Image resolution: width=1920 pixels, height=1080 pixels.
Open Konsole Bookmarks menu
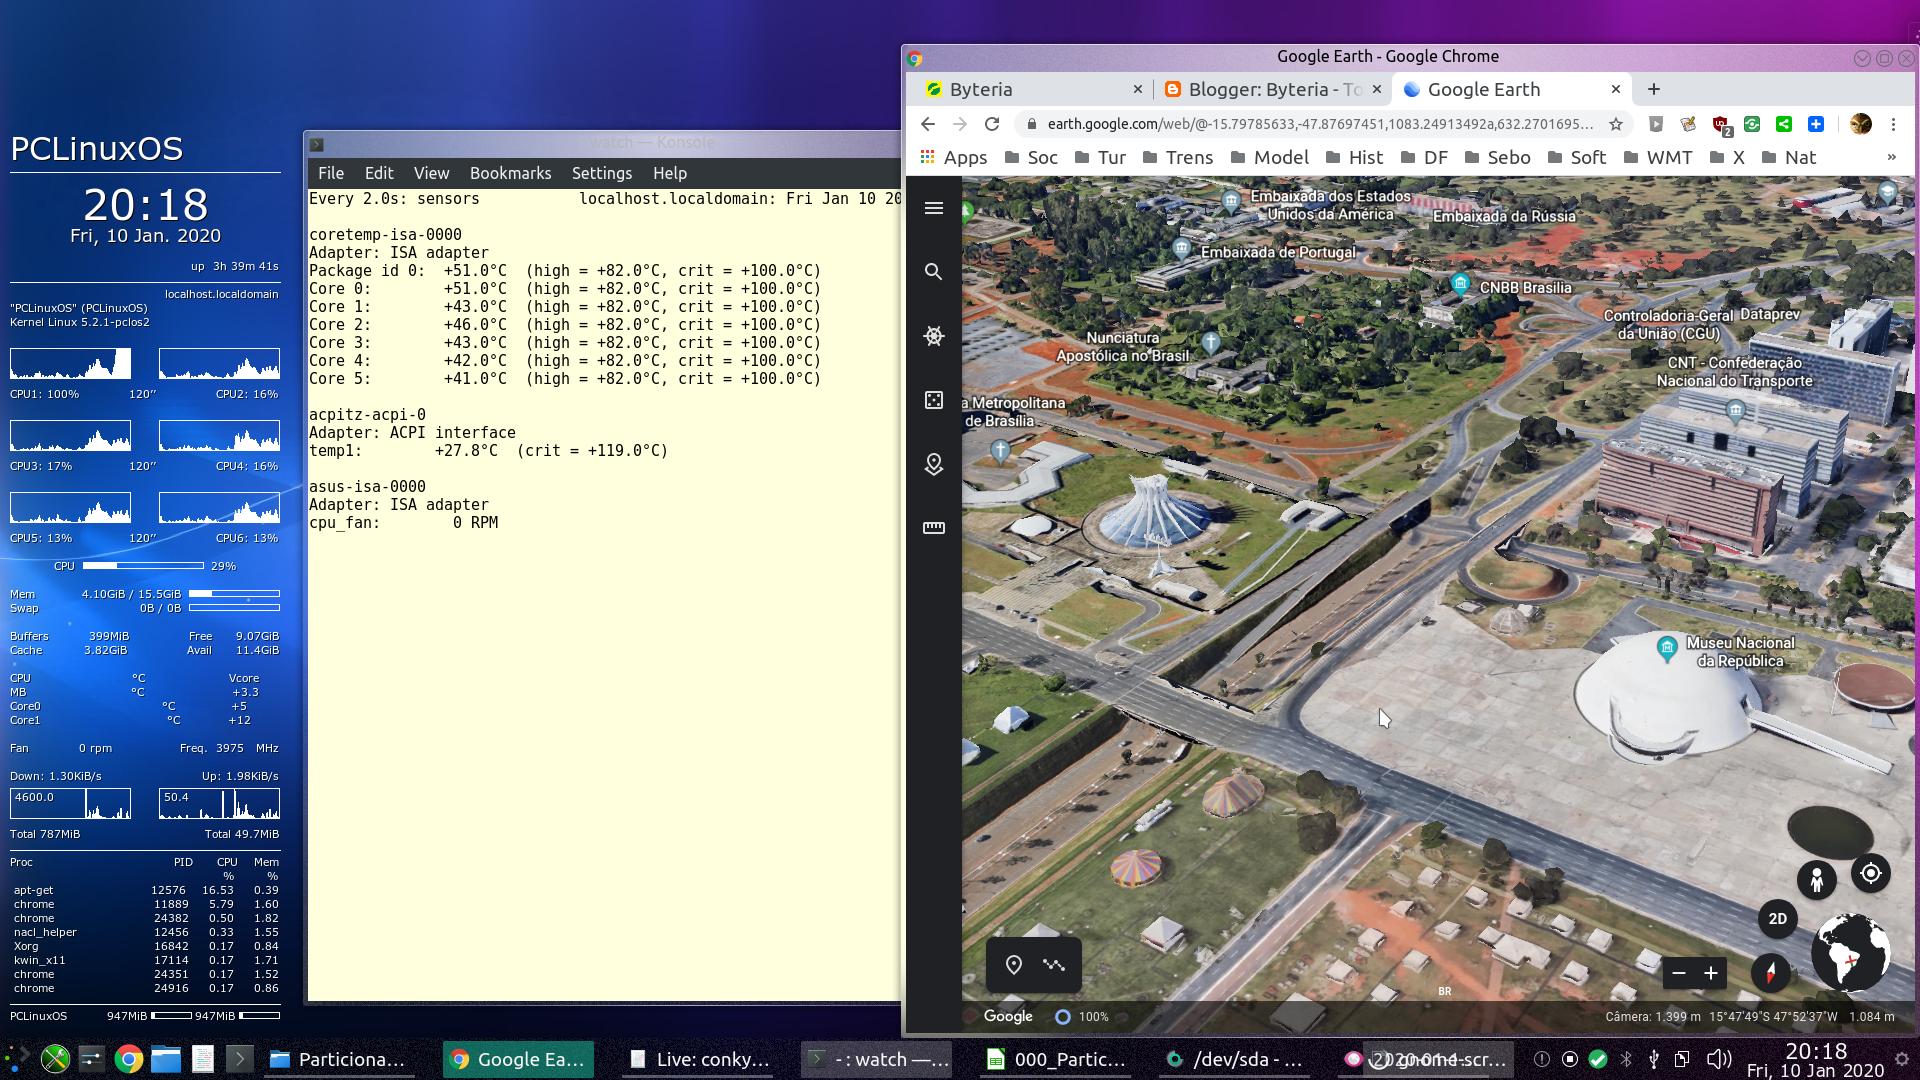[511, 173]
